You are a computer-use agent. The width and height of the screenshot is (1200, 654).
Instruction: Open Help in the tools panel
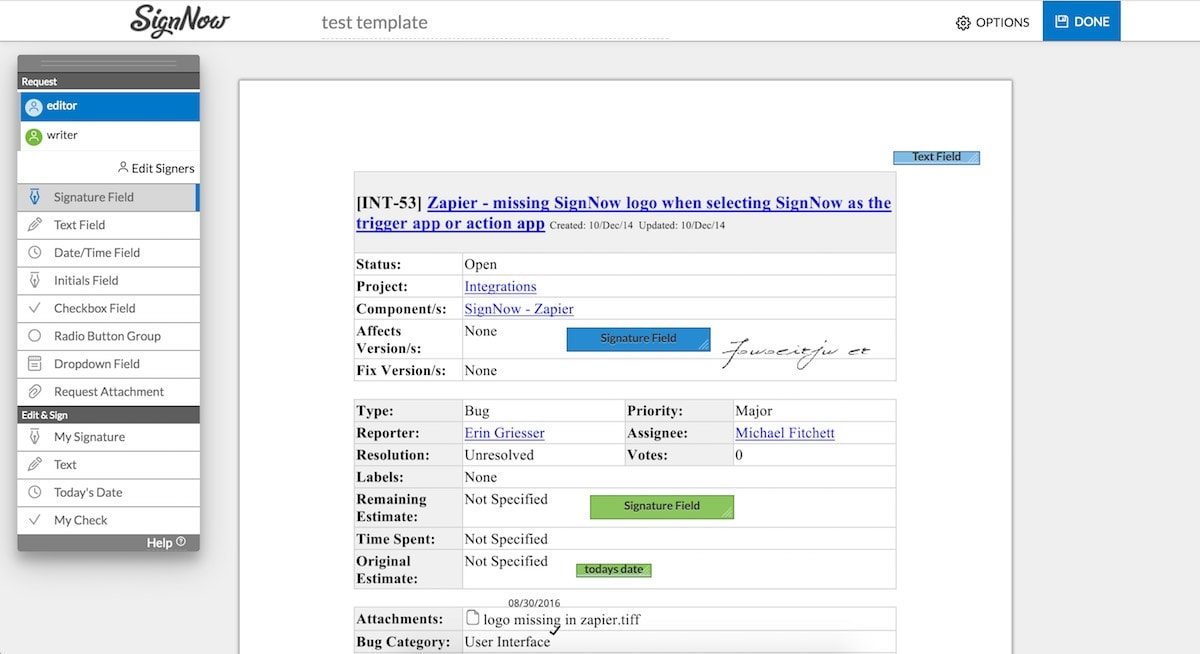click(x=165, y=543)
